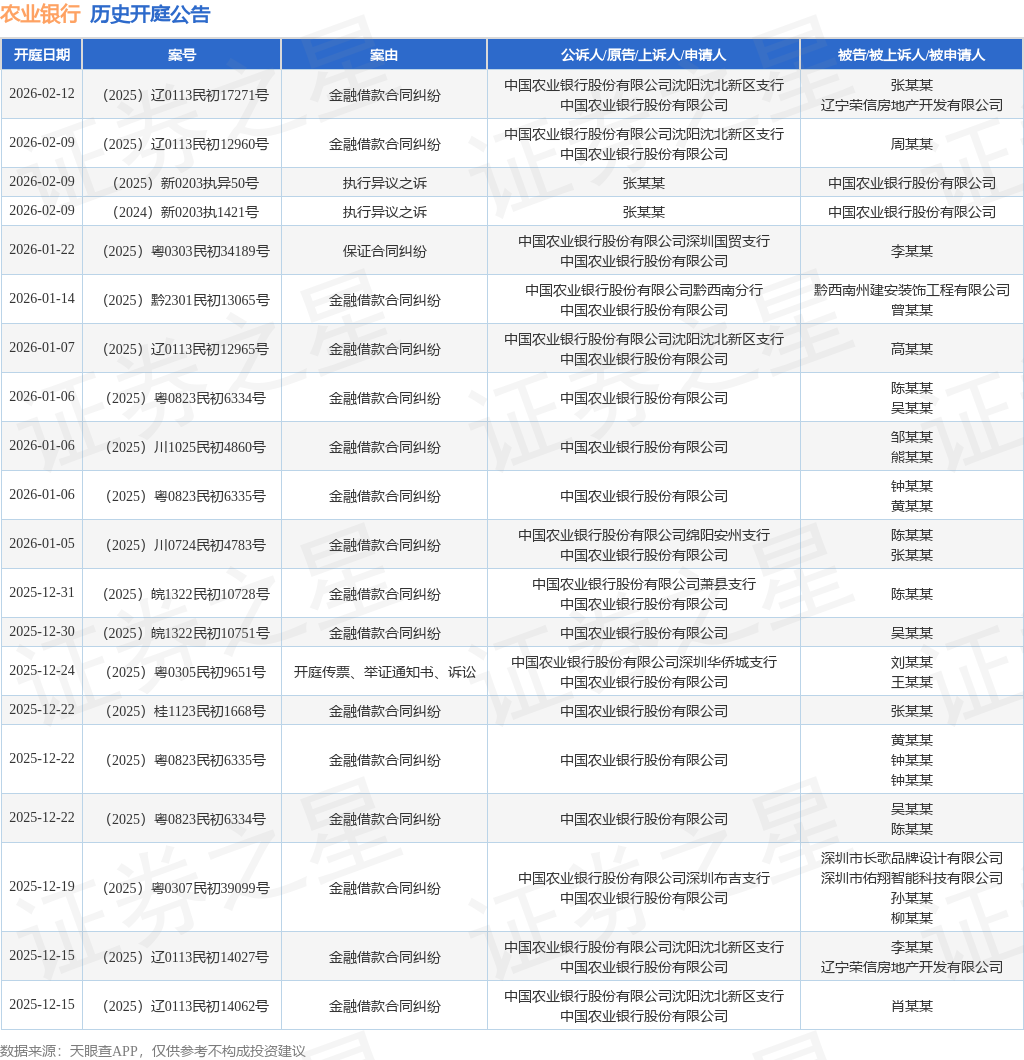Click date cell 2025-12-30

42,631
